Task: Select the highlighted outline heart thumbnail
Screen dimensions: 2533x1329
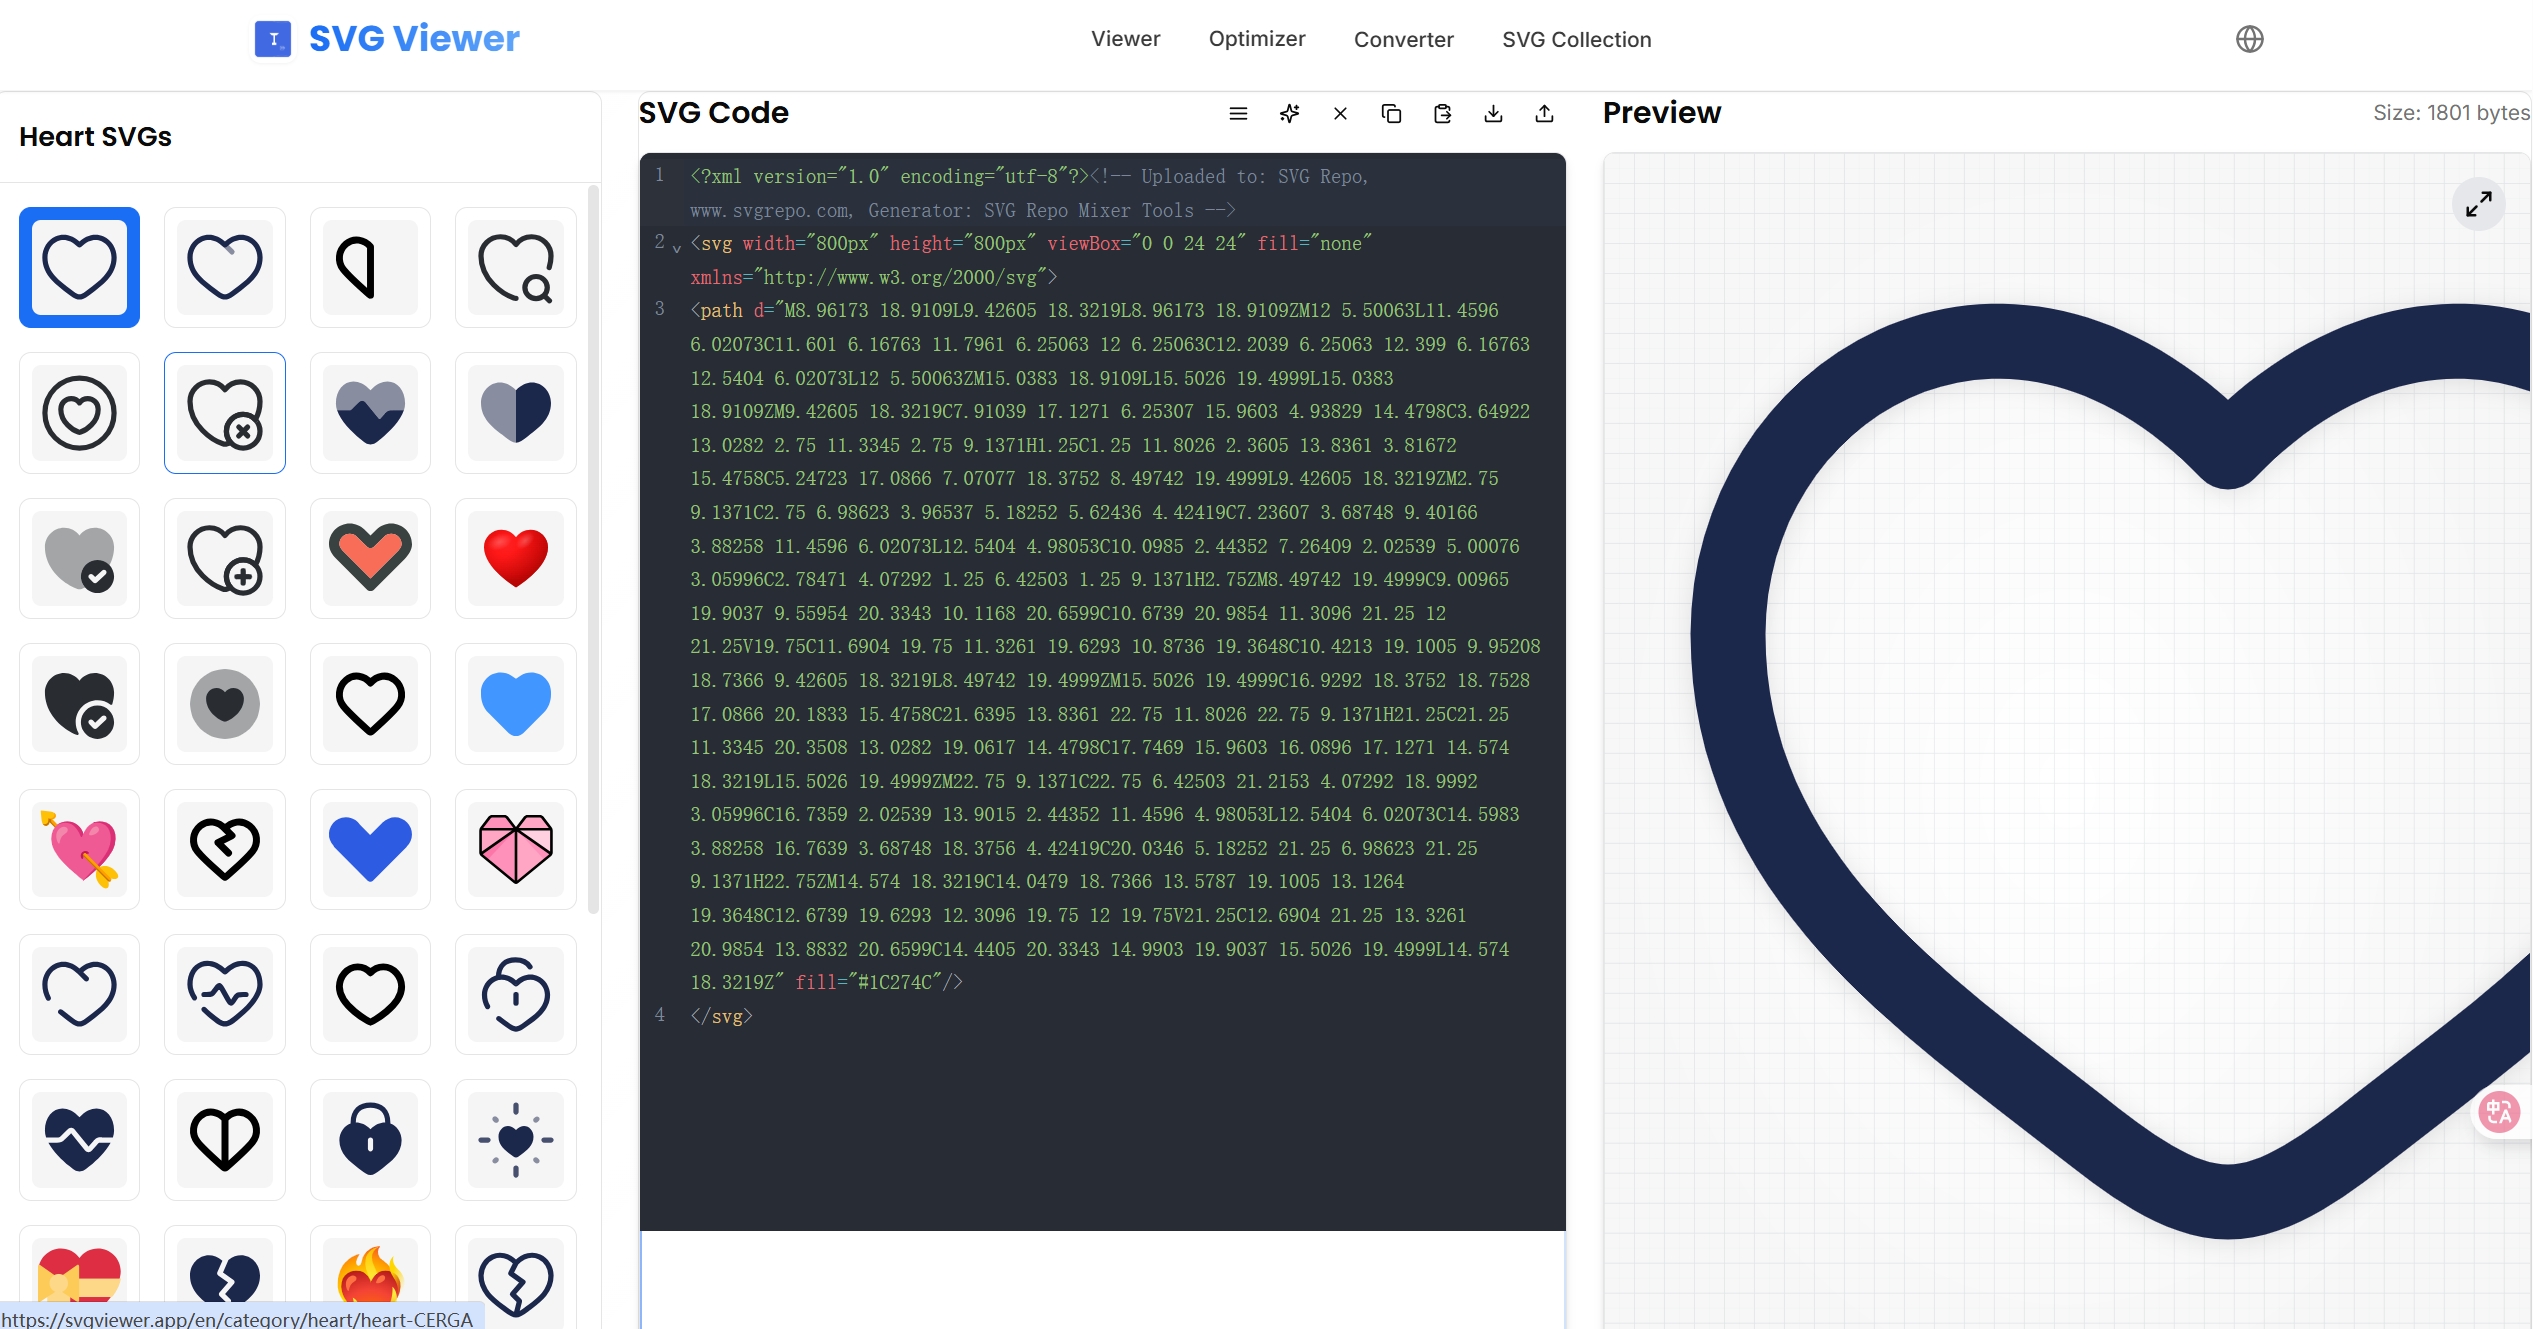Action: tap(79, 267)
